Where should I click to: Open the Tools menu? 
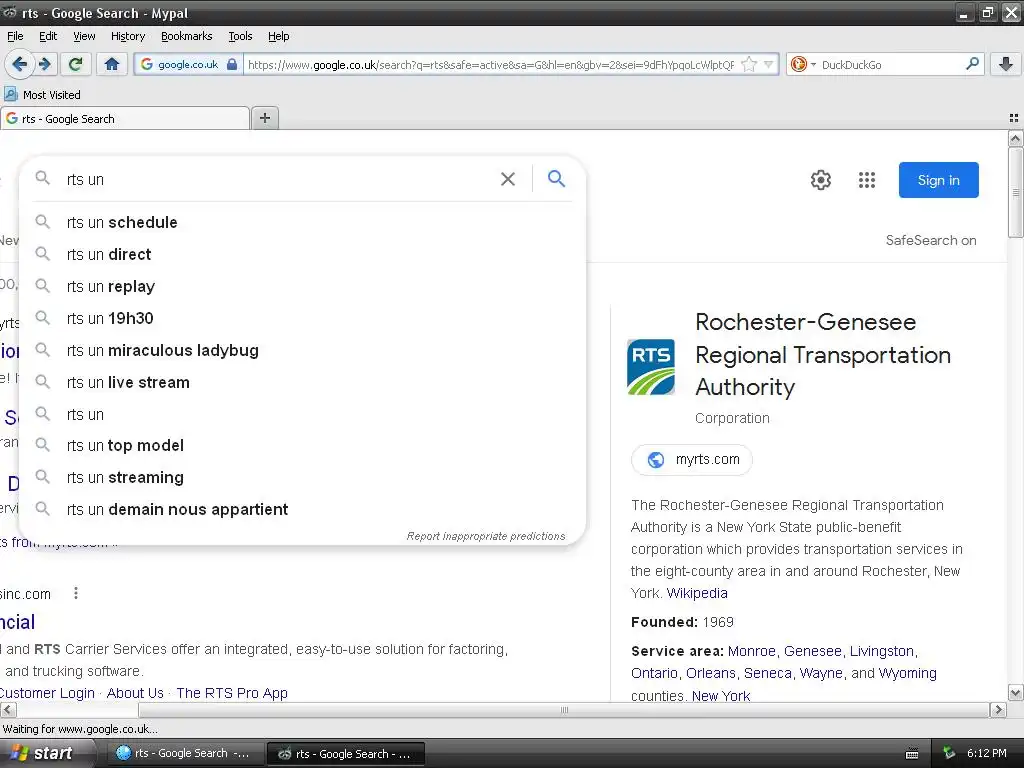[240, 36]
